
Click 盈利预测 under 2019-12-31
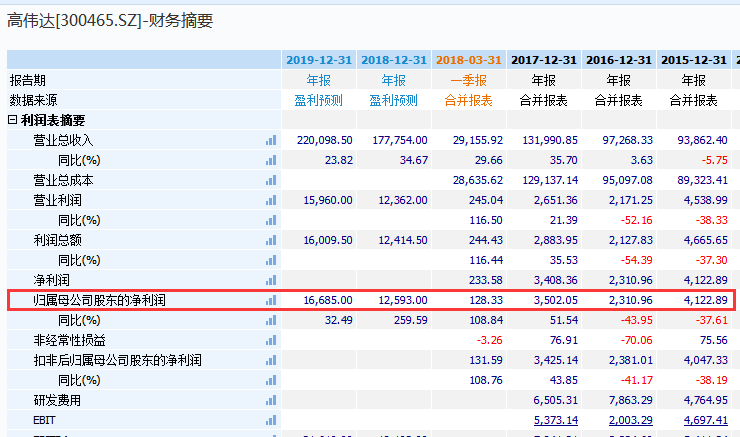tap(319, 100)
